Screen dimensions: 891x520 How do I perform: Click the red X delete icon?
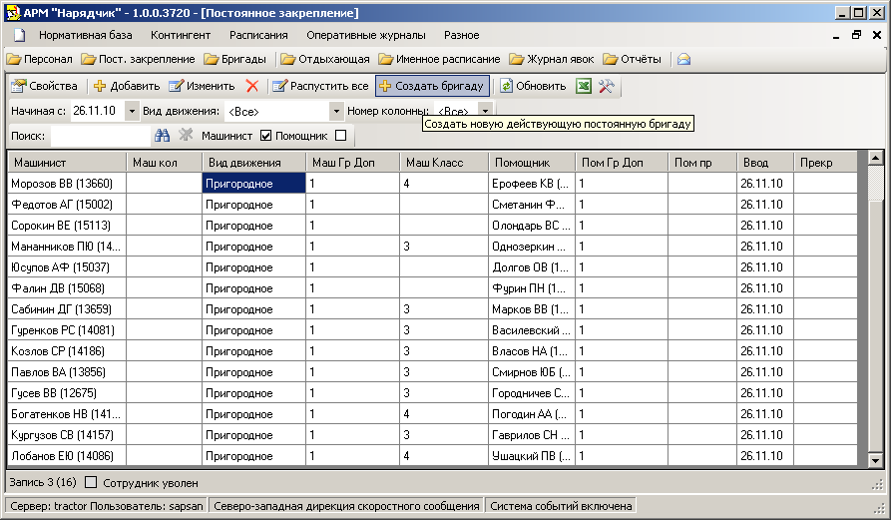point(252,86)
